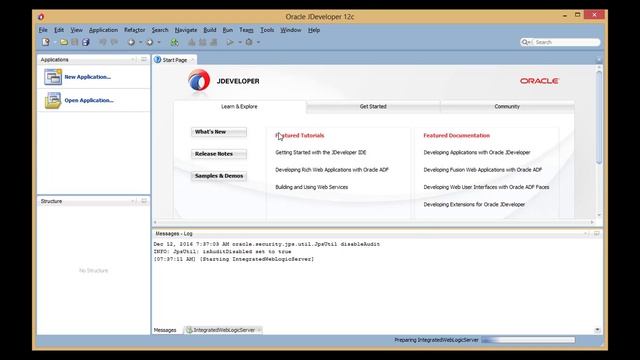Click the Start Page scroll-down arrow
Image resolution: width=640 pixels, height=360 pixels.
click(x=599, y=215)
